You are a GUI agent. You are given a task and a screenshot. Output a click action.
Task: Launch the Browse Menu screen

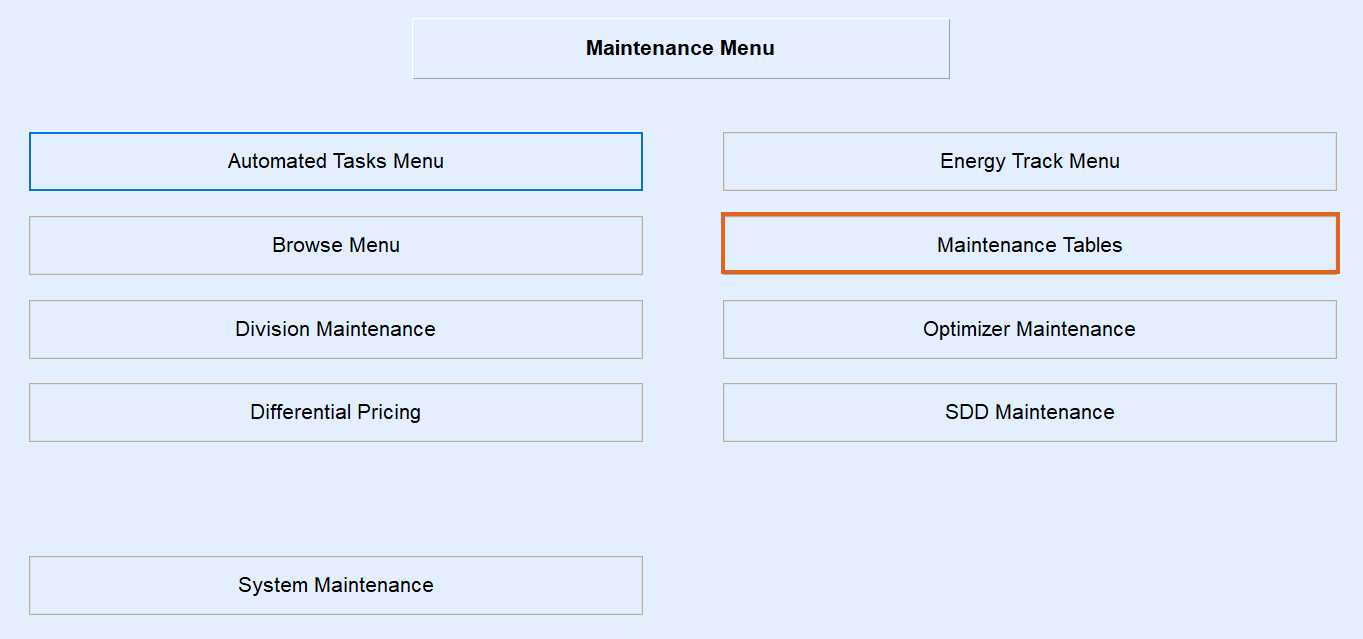(x=335, y=245)
